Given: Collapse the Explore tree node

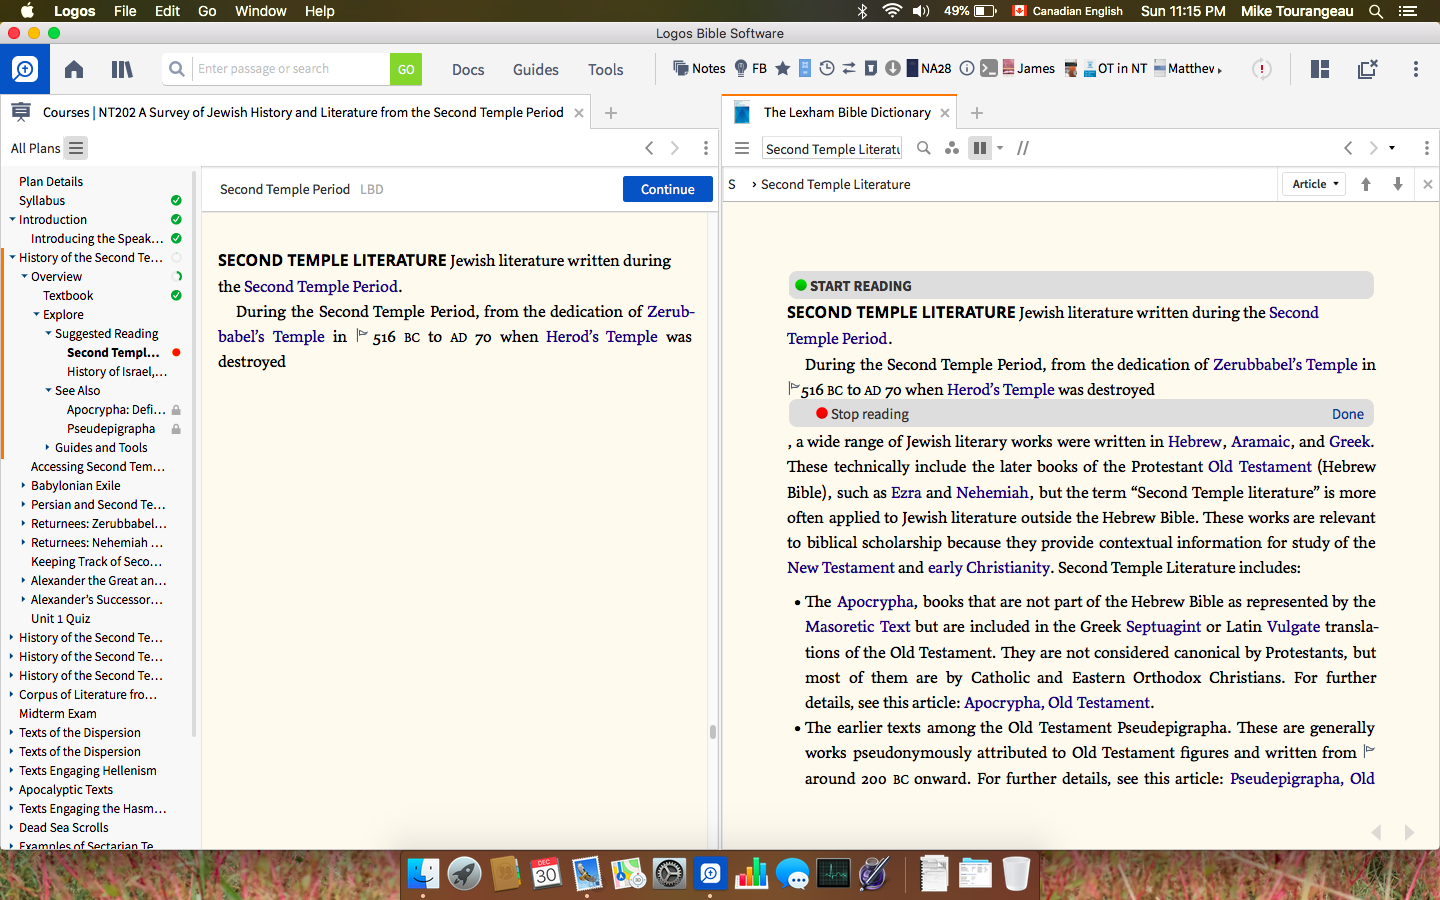Looking at the screenshot, I should [36, 315].
